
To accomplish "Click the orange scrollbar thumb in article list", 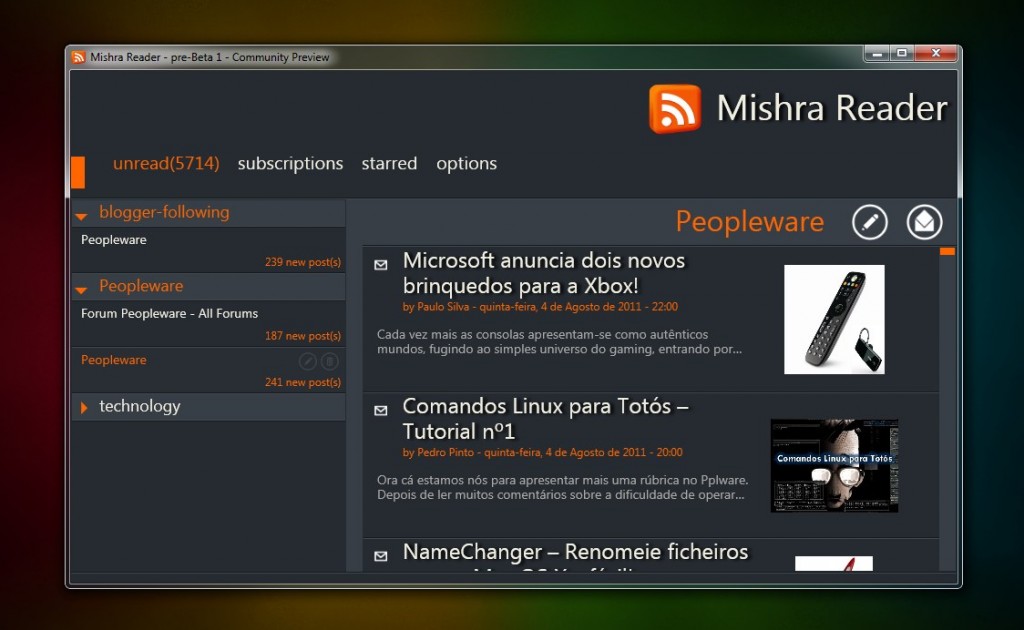I will pos(947,251).
